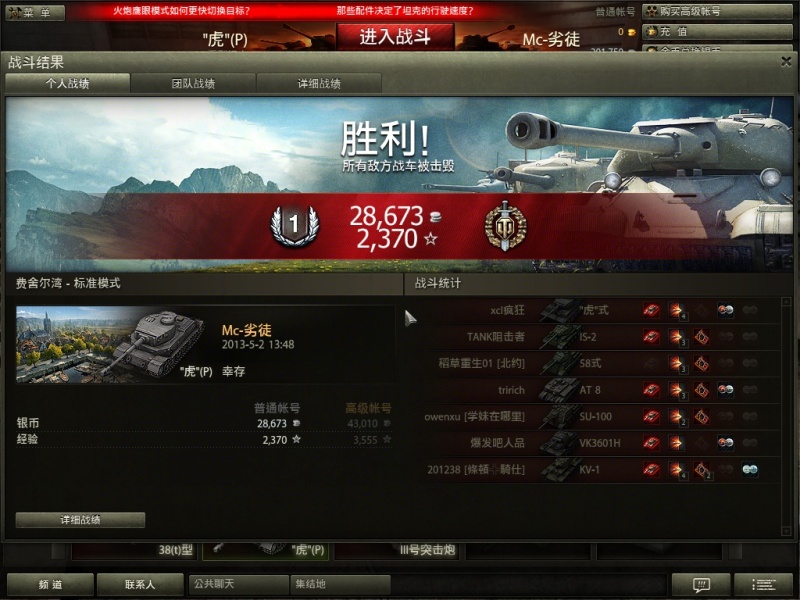
Task: Click the 详细战绩 button at lower left
Action: pyautogui.click(x=80, y=520)
